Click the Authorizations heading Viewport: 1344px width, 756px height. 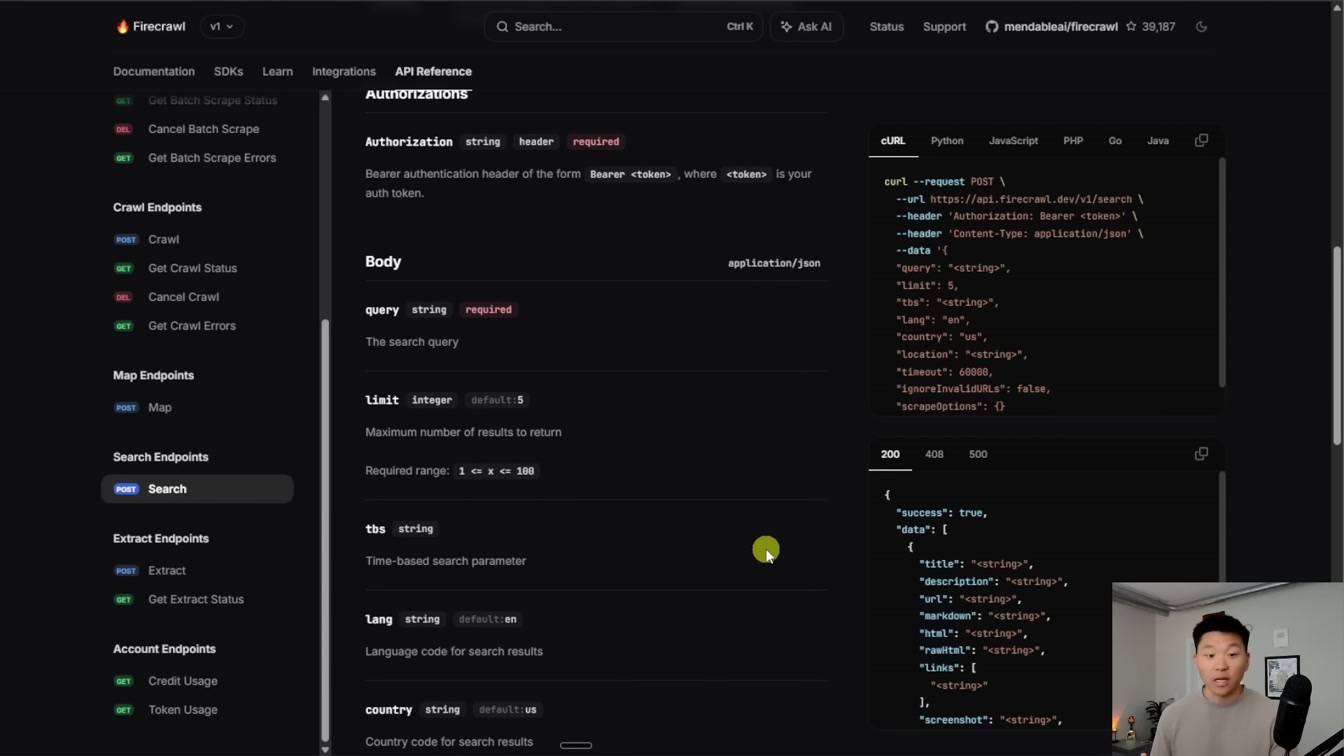[x=417, y=94]
